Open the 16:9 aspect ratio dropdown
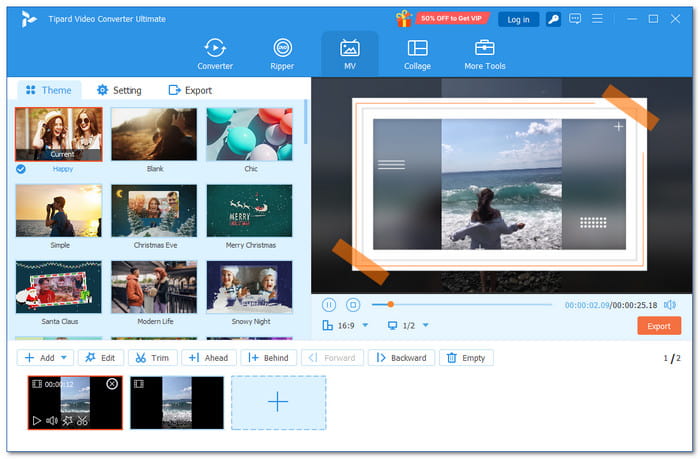The image size is (700, 459). tap(365, 325)
